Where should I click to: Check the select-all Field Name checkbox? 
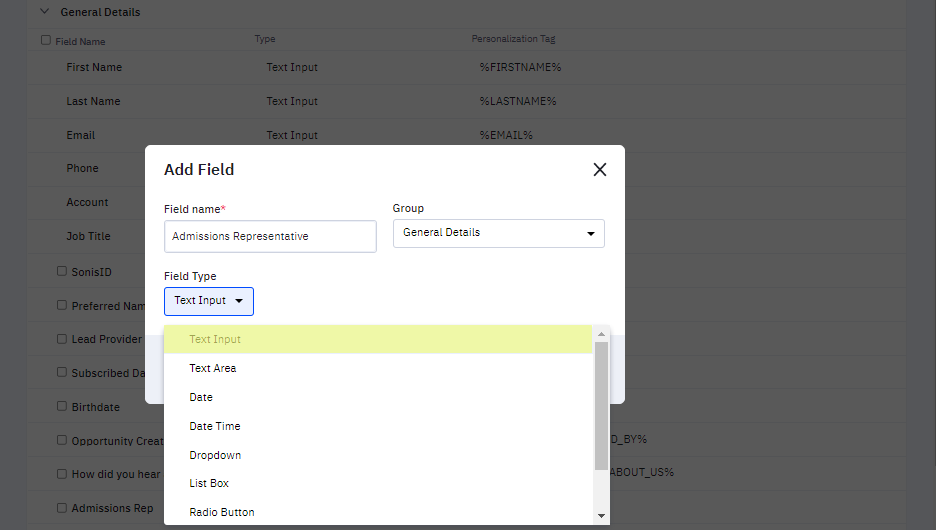(x=45, y=41)
